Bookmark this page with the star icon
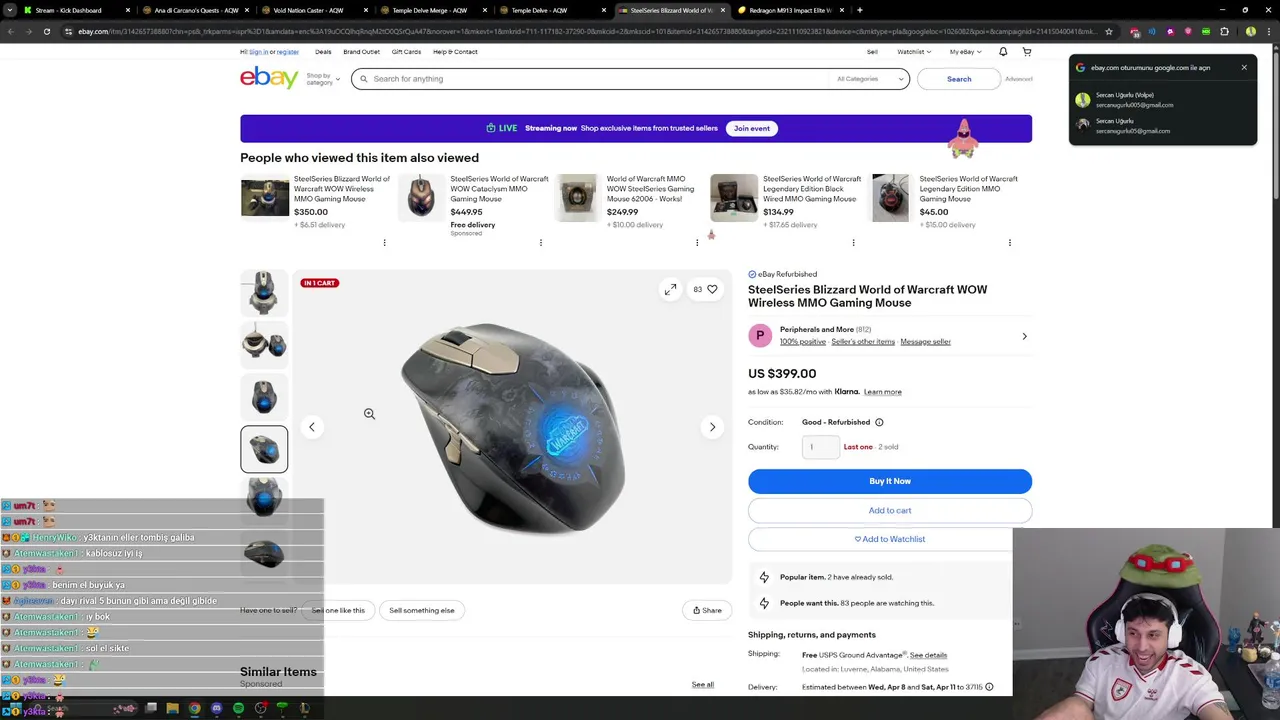Screen dimensions: 1280x720 pos(1108,31)
